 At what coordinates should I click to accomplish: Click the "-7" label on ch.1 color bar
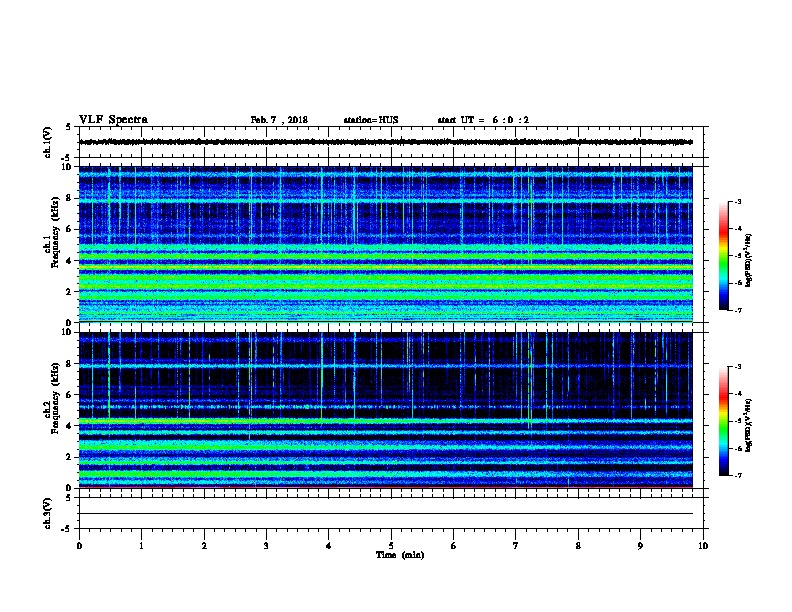pos(738,310)
